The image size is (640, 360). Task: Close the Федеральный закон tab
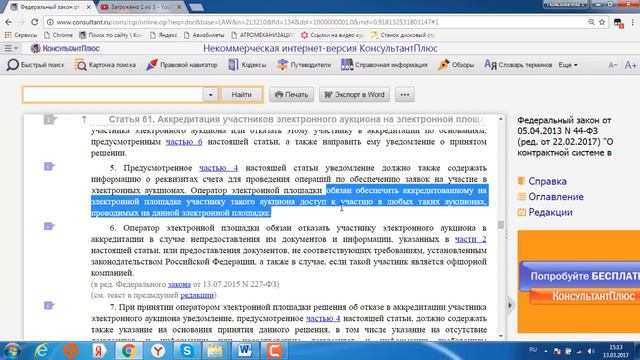(89, 7)
